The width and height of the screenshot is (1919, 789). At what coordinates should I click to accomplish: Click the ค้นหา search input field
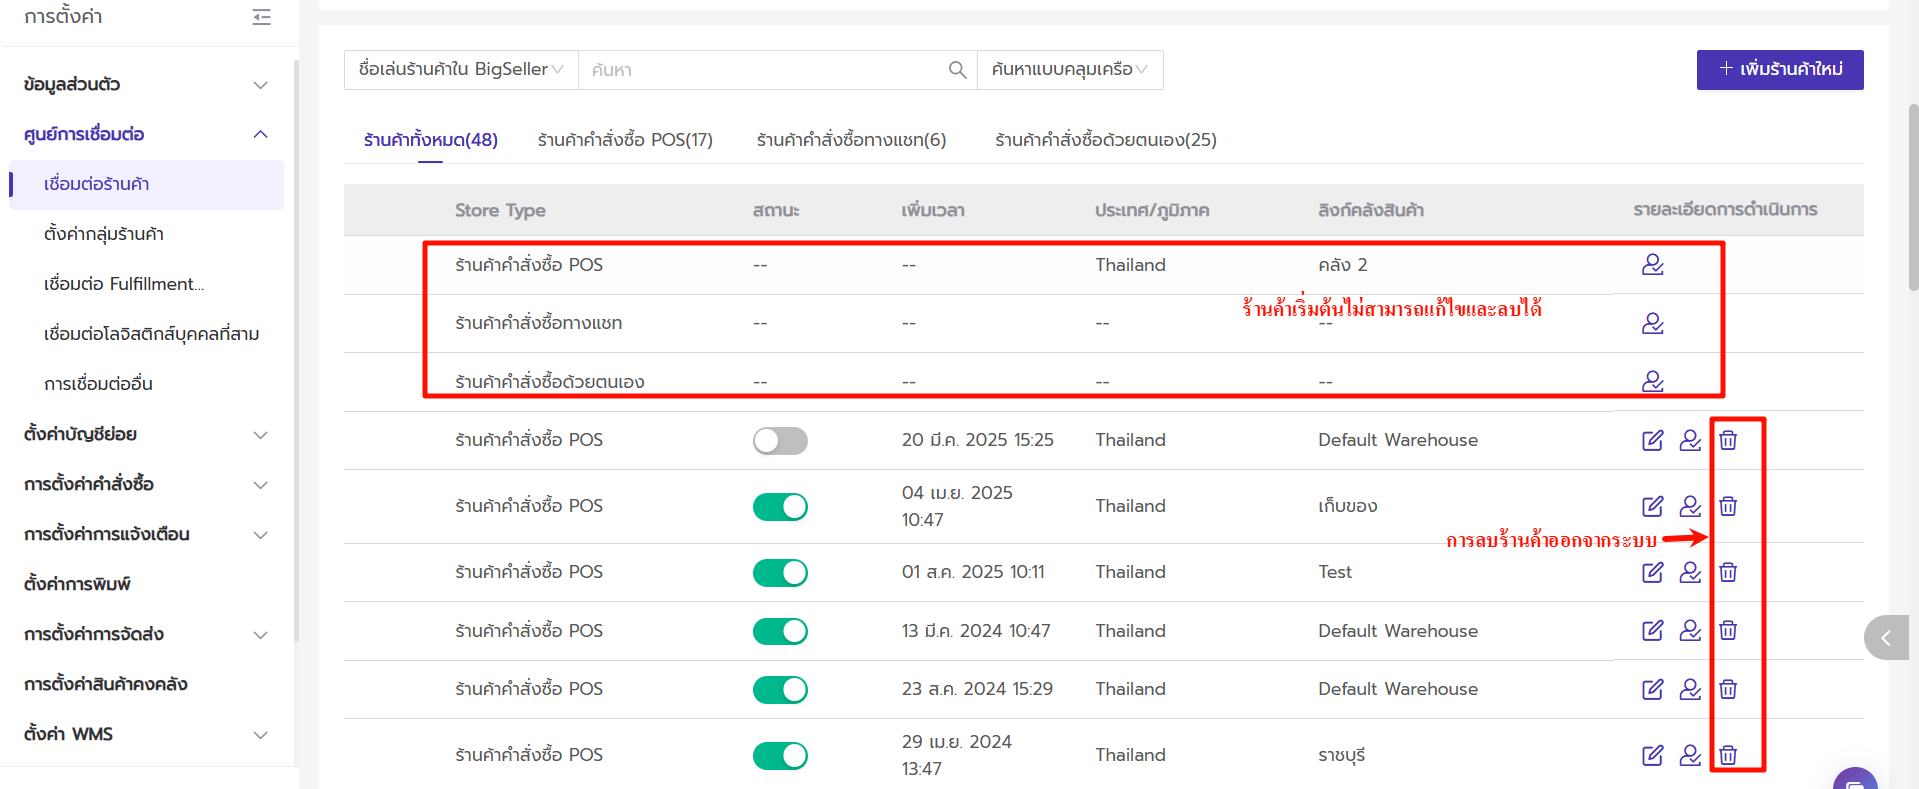pyautogui.click(x=760, y=70)
